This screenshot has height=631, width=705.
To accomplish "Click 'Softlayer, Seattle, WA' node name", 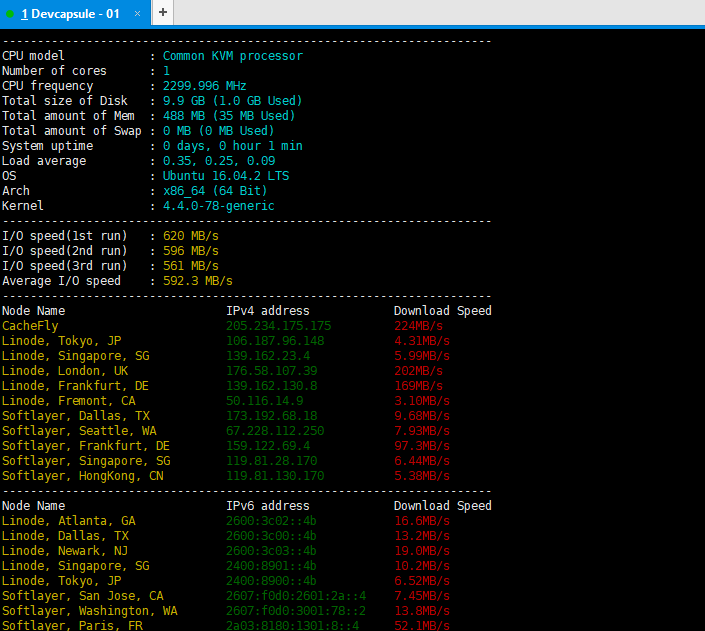I will click(79, 431).
